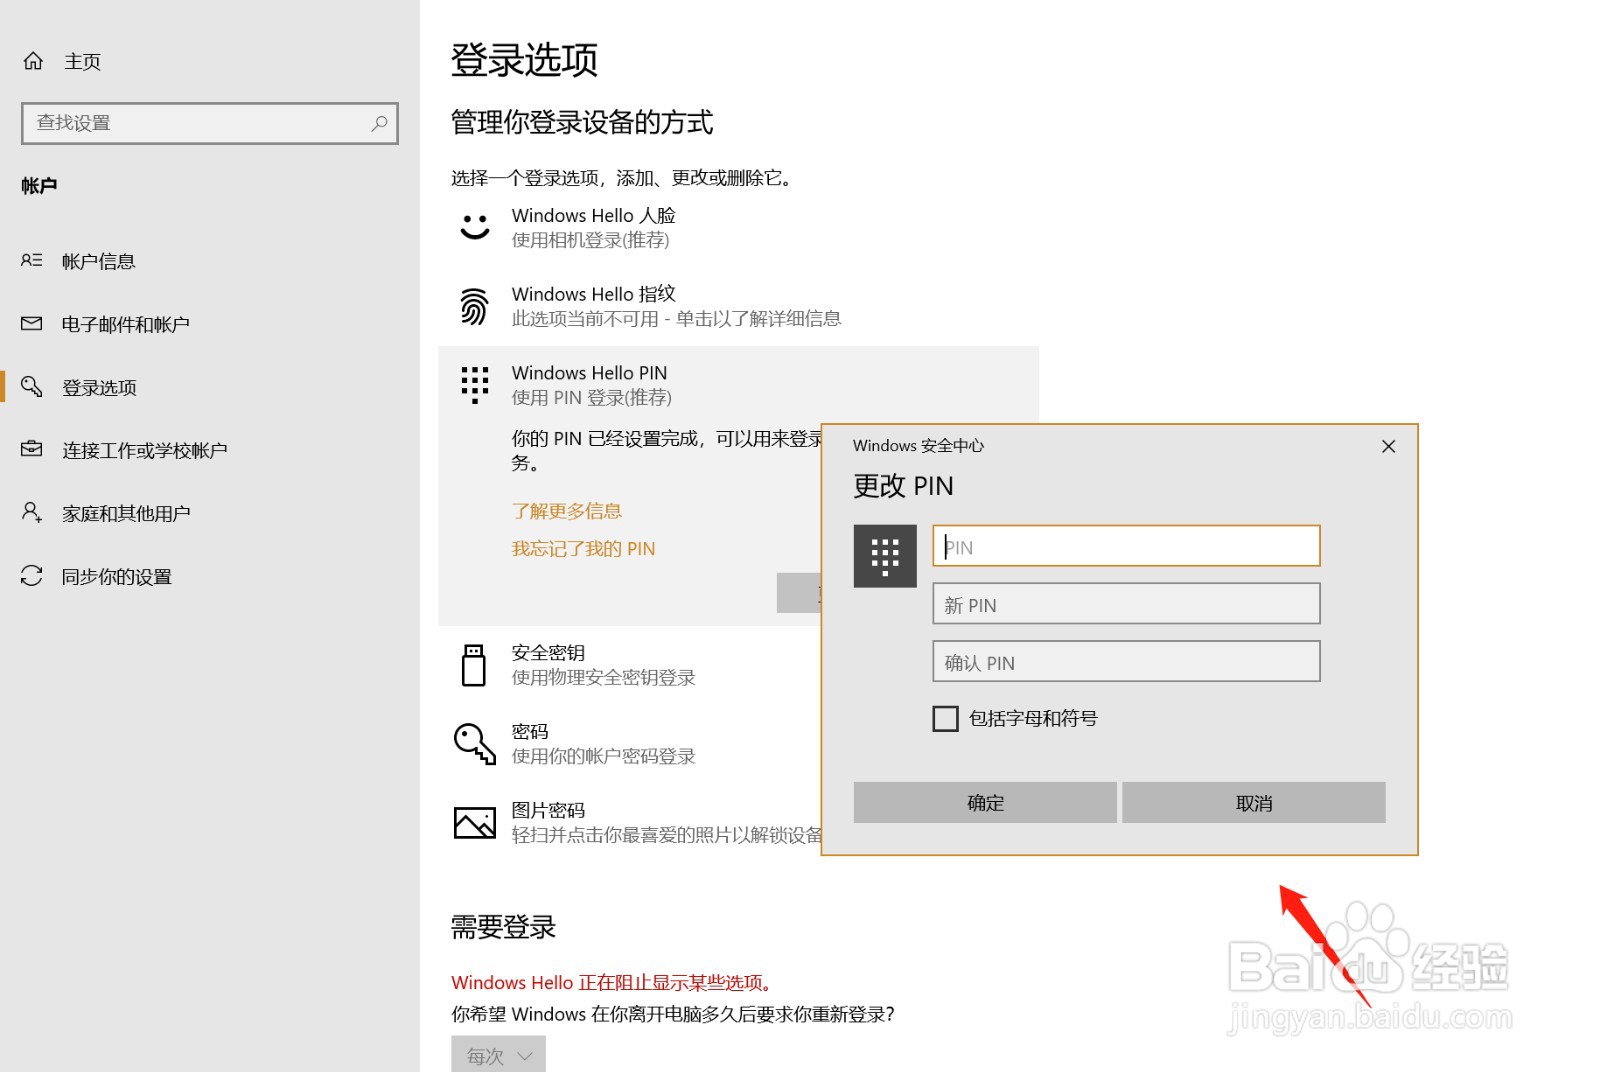This screenshot has height=1072, width=1600.
Task: Select the Windows Hello PIN option title
Action: [589, 372]
